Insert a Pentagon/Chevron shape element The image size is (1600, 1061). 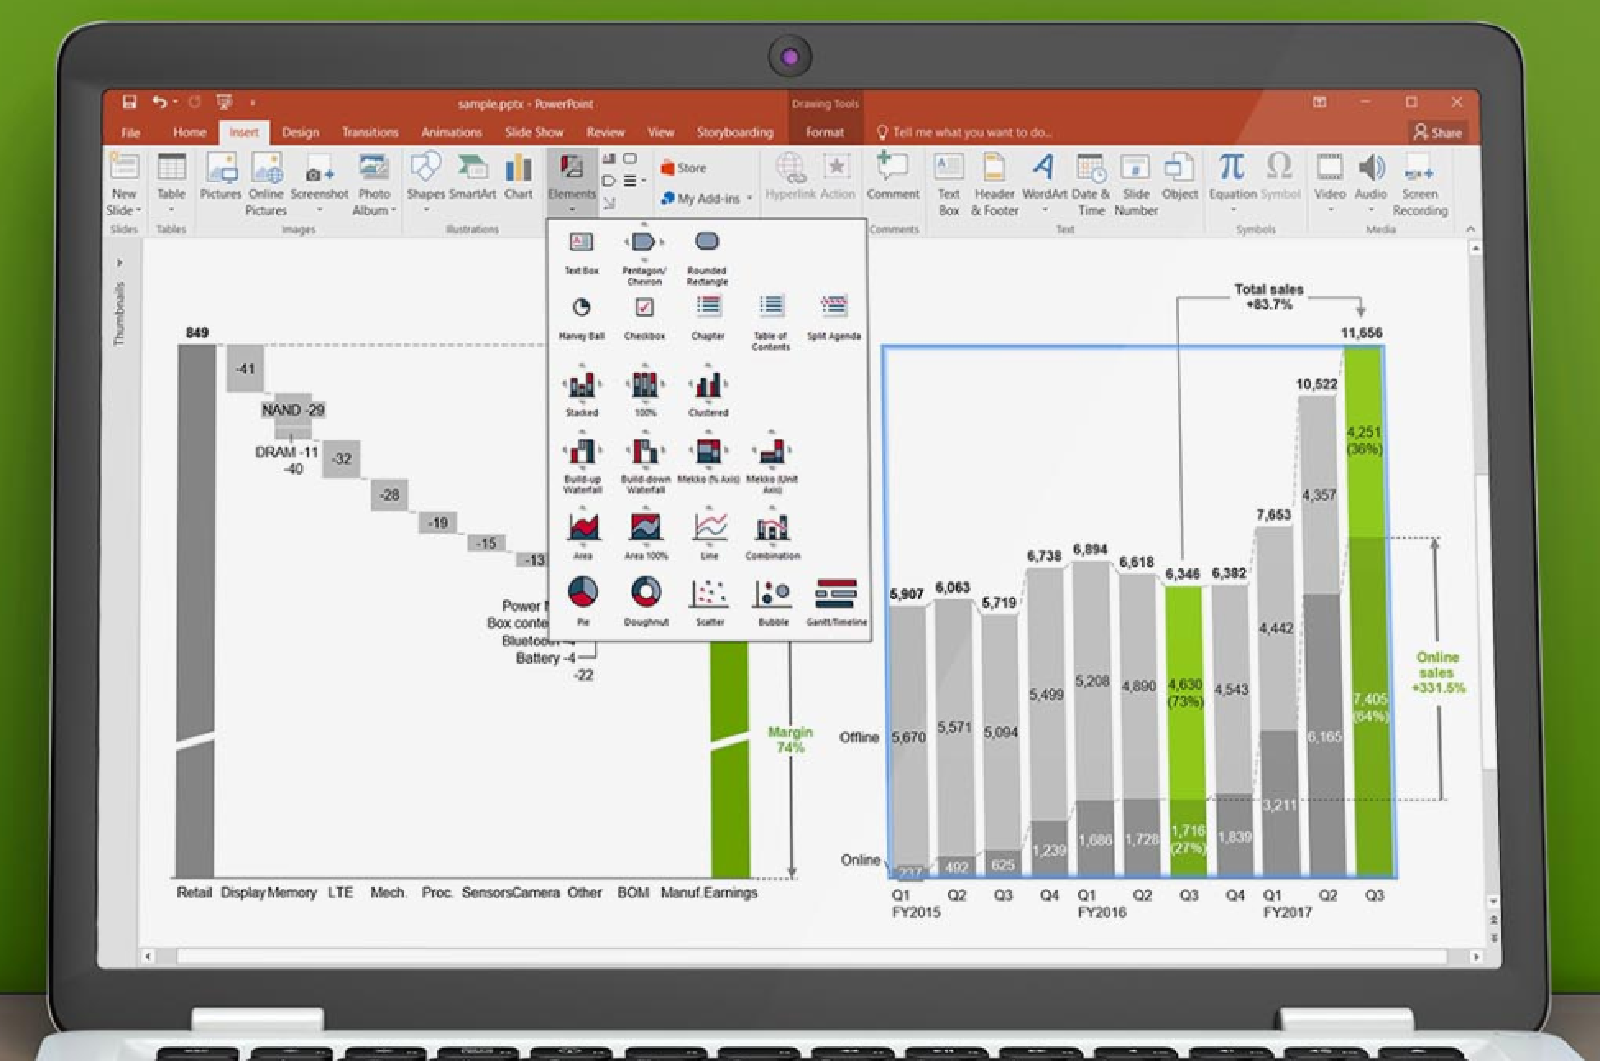click(644, 243)
